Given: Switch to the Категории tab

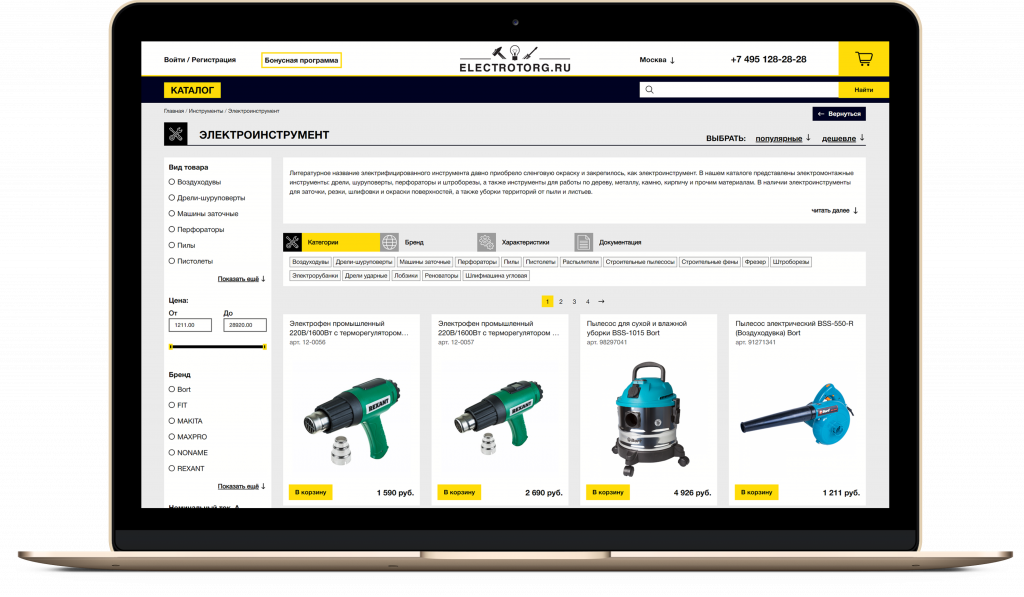Looking at the screenshot, I should (331, 242).
